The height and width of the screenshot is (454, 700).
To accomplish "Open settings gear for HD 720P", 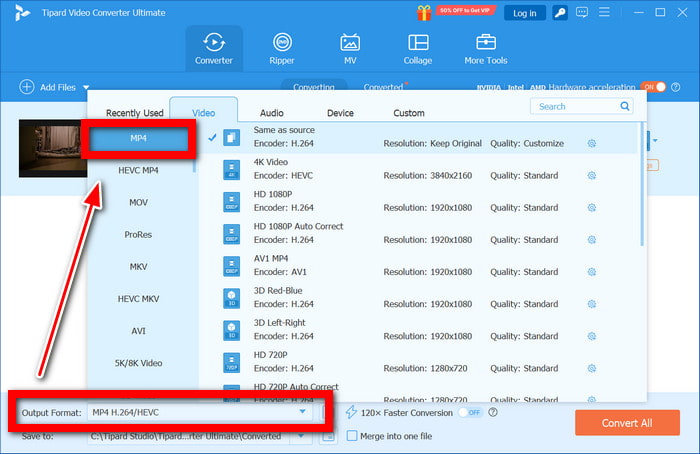I will 592,368.
